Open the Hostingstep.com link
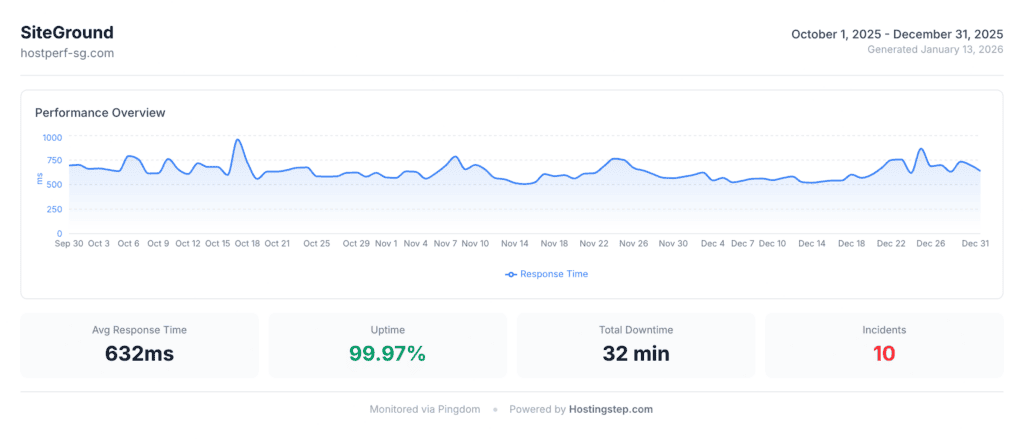Image resolution: width=1024 pixels, height=440 pixels. (611, 409)
